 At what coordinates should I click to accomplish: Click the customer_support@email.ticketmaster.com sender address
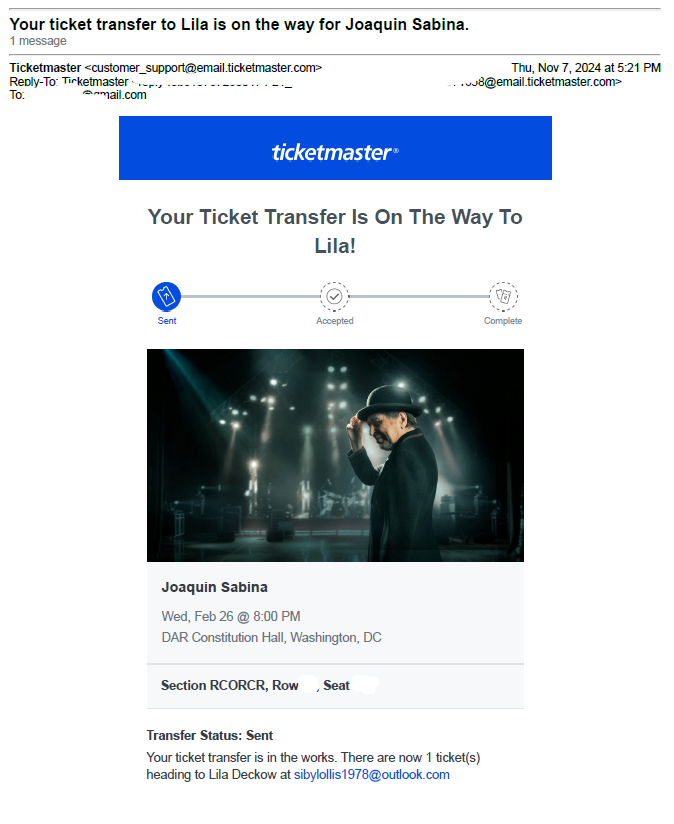[x=203, y=68]
